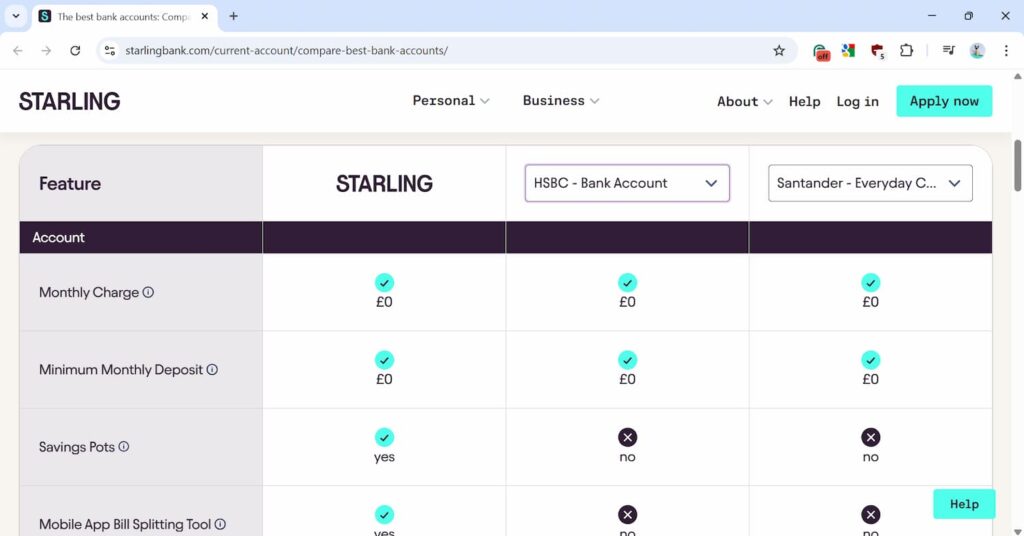This screenshot has height=536, width=1024.
Task: Click the page vertical scrollbar thumb
Action: point(1017,165)
